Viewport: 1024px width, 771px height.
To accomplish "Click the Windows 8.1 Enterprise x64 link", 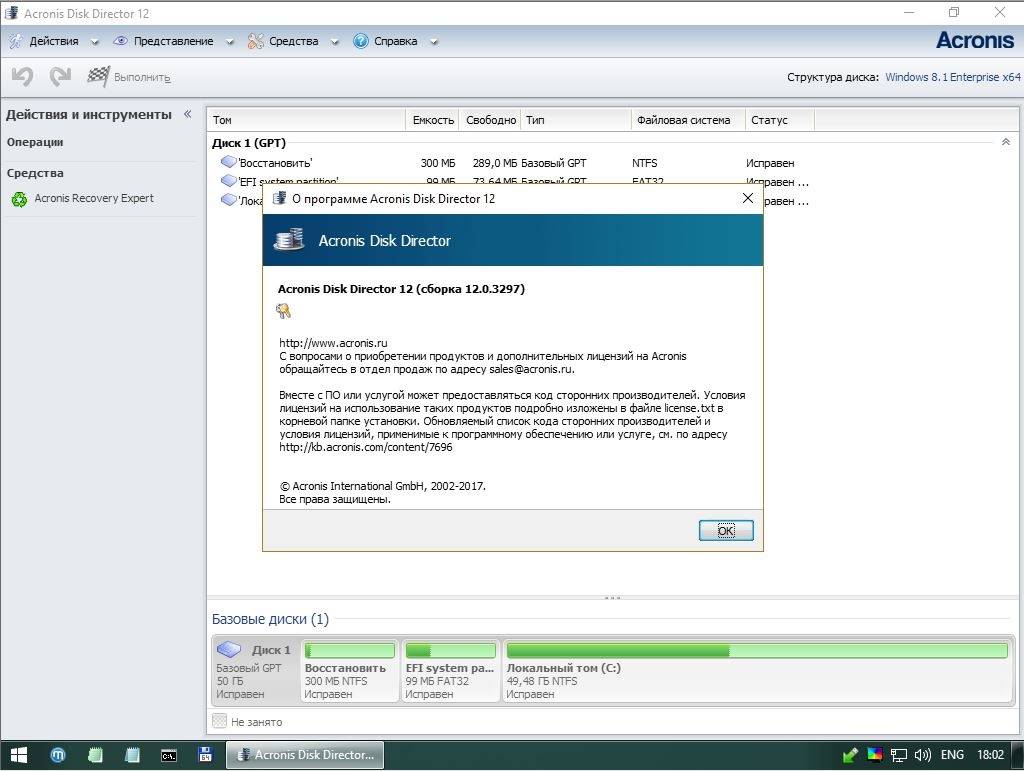I will 952,77.
